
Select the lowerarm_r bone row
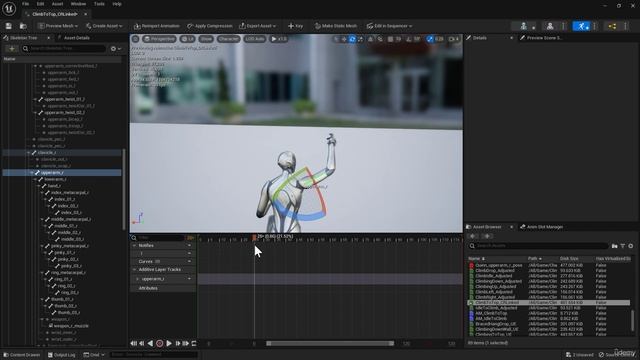point(62,179)
